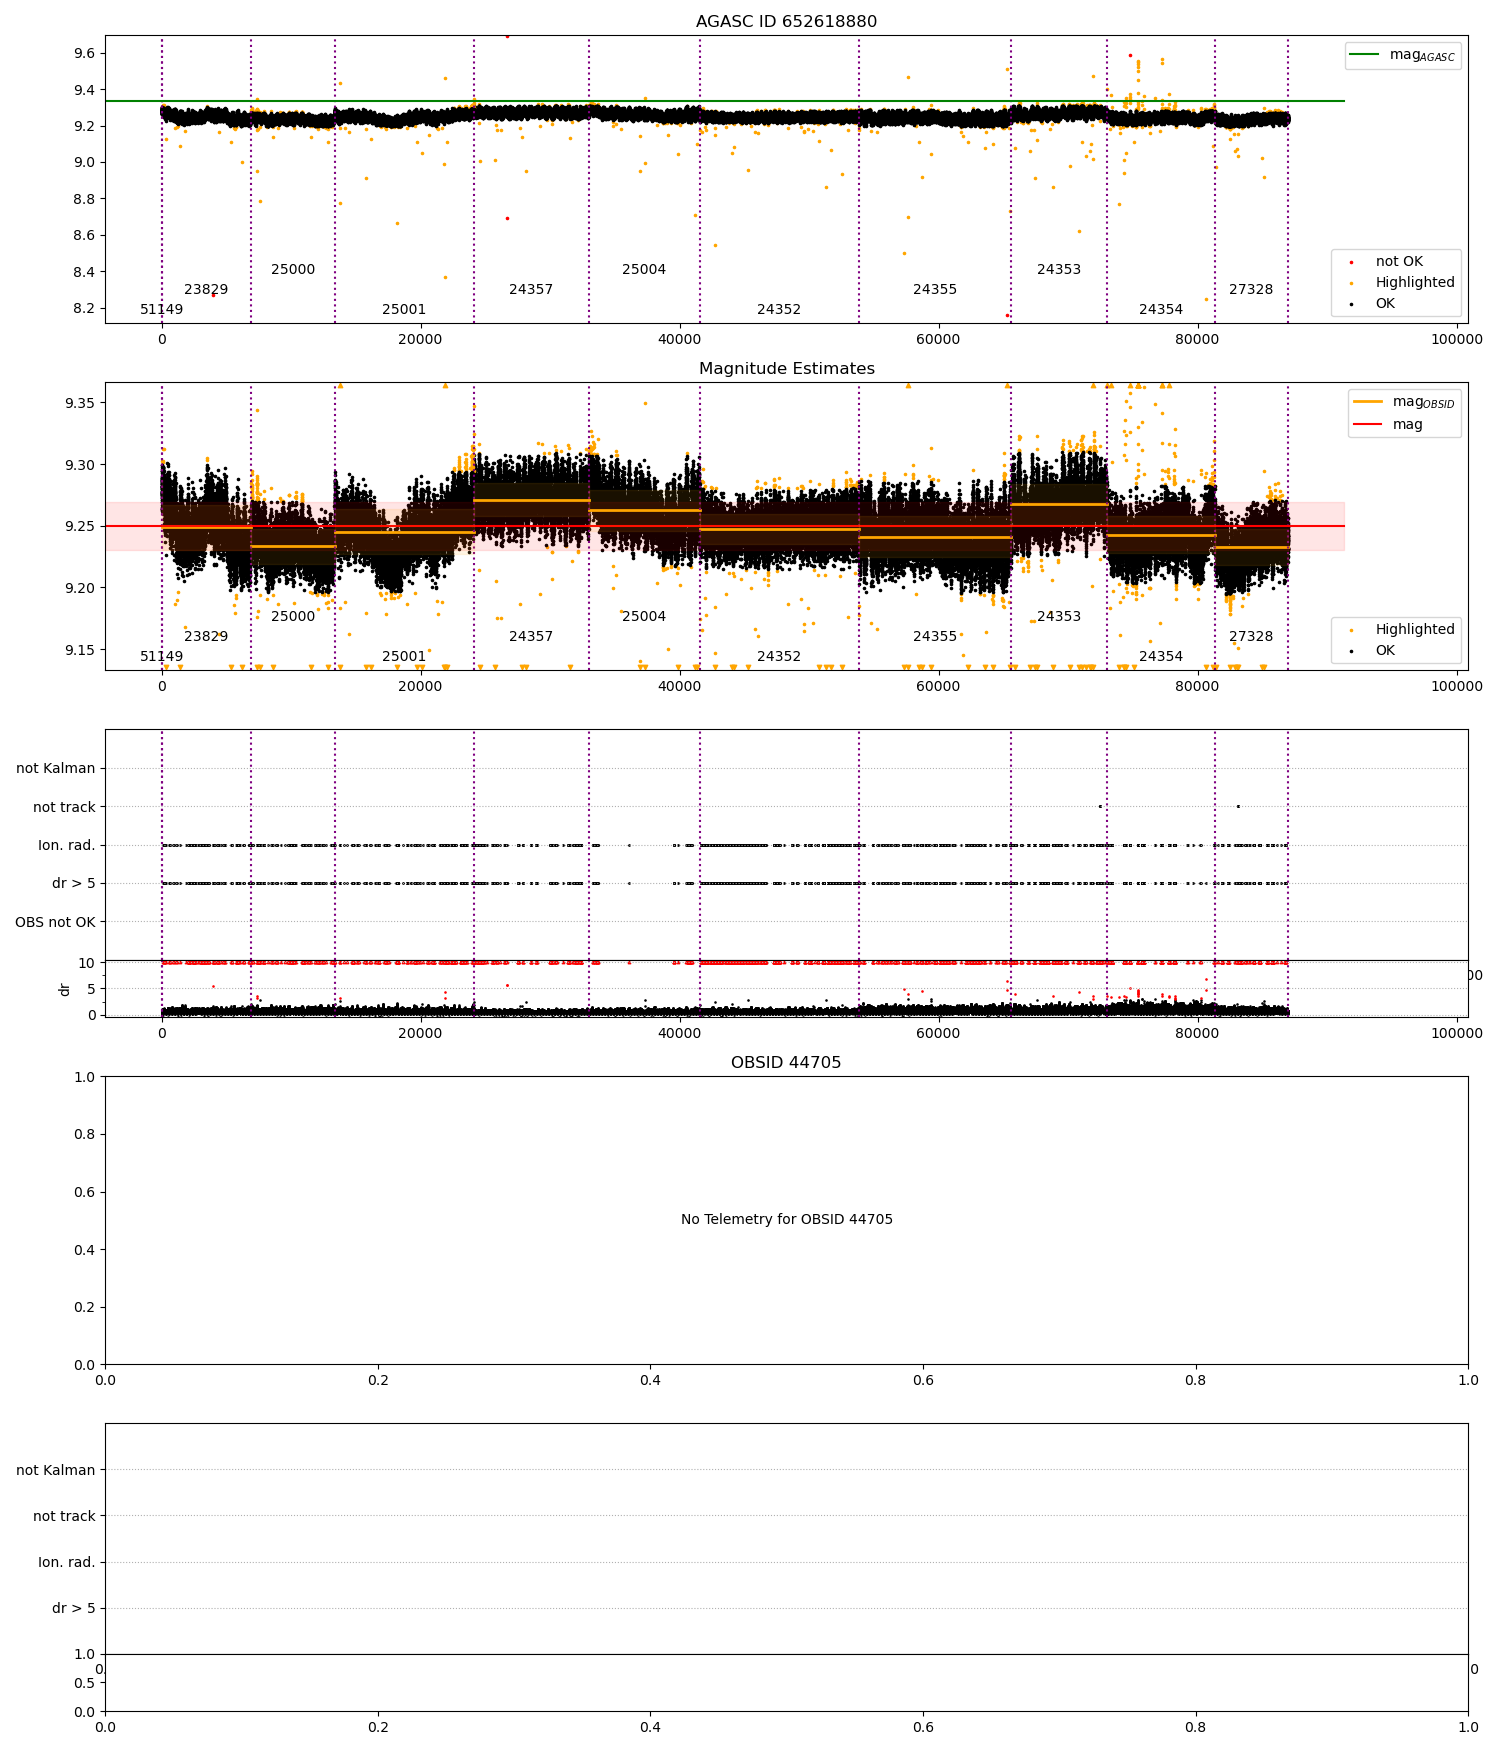Click the 'OBSID 44705' plot title
Image resolution: width=1500 pixels, height=1750 pixels.
pos(786,1063)
